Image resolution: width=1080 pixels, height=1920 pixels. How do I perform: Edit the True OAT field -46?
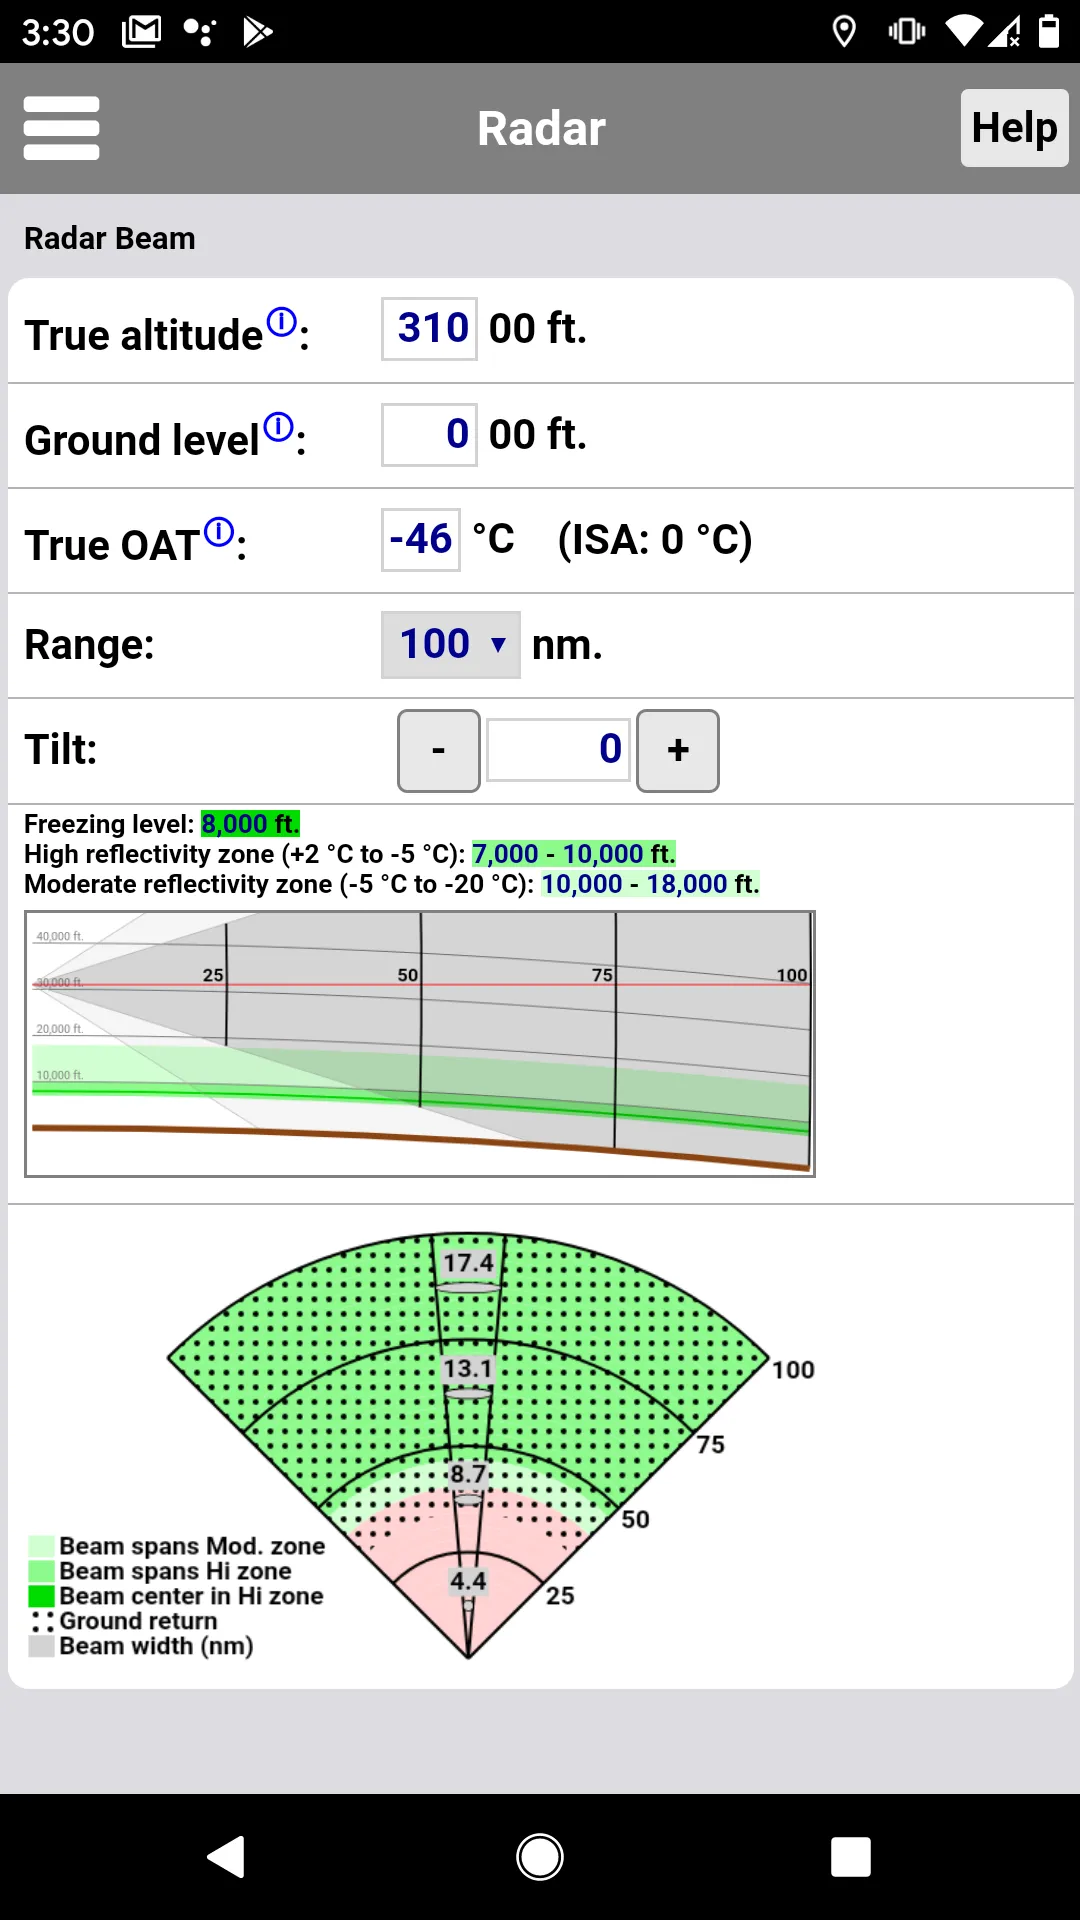coord(421,540)
